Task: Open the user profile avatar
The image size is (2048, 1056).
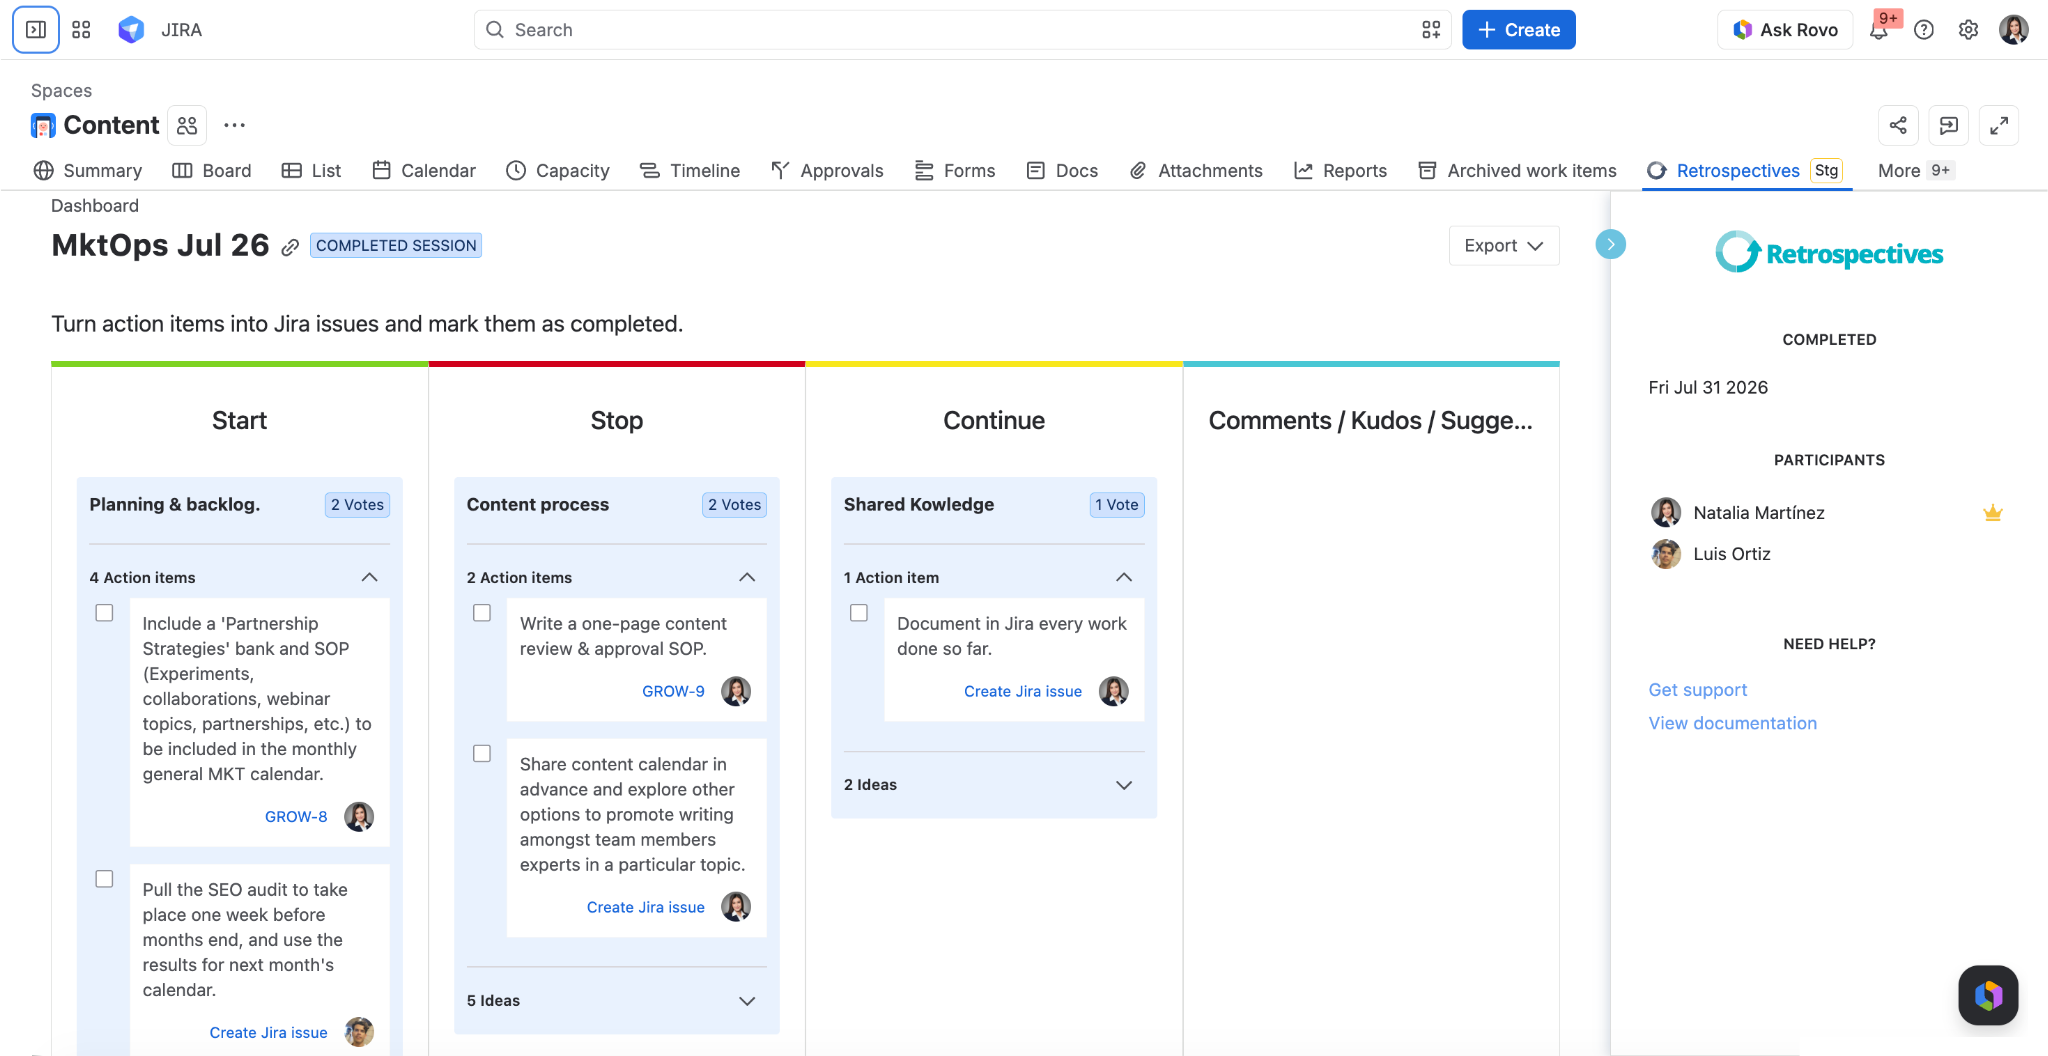Action: (x=2014, y=30)
